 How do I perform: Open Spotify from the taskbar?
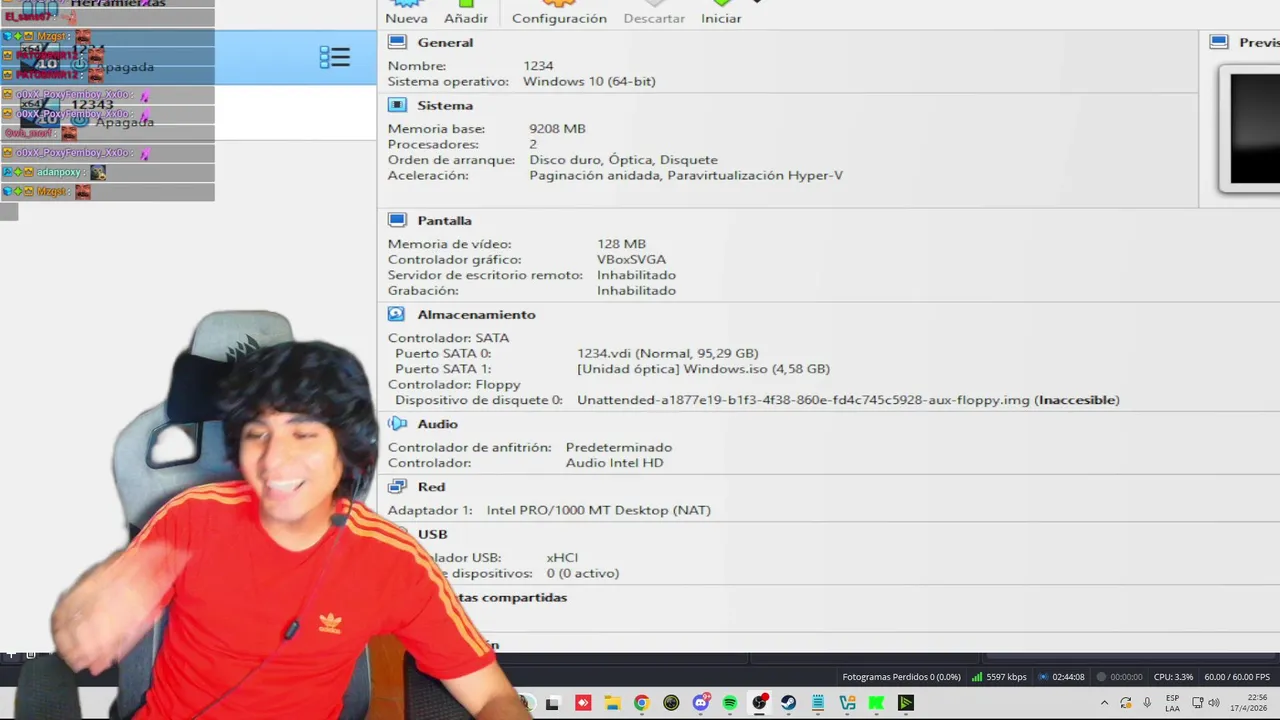coord(729,703)
